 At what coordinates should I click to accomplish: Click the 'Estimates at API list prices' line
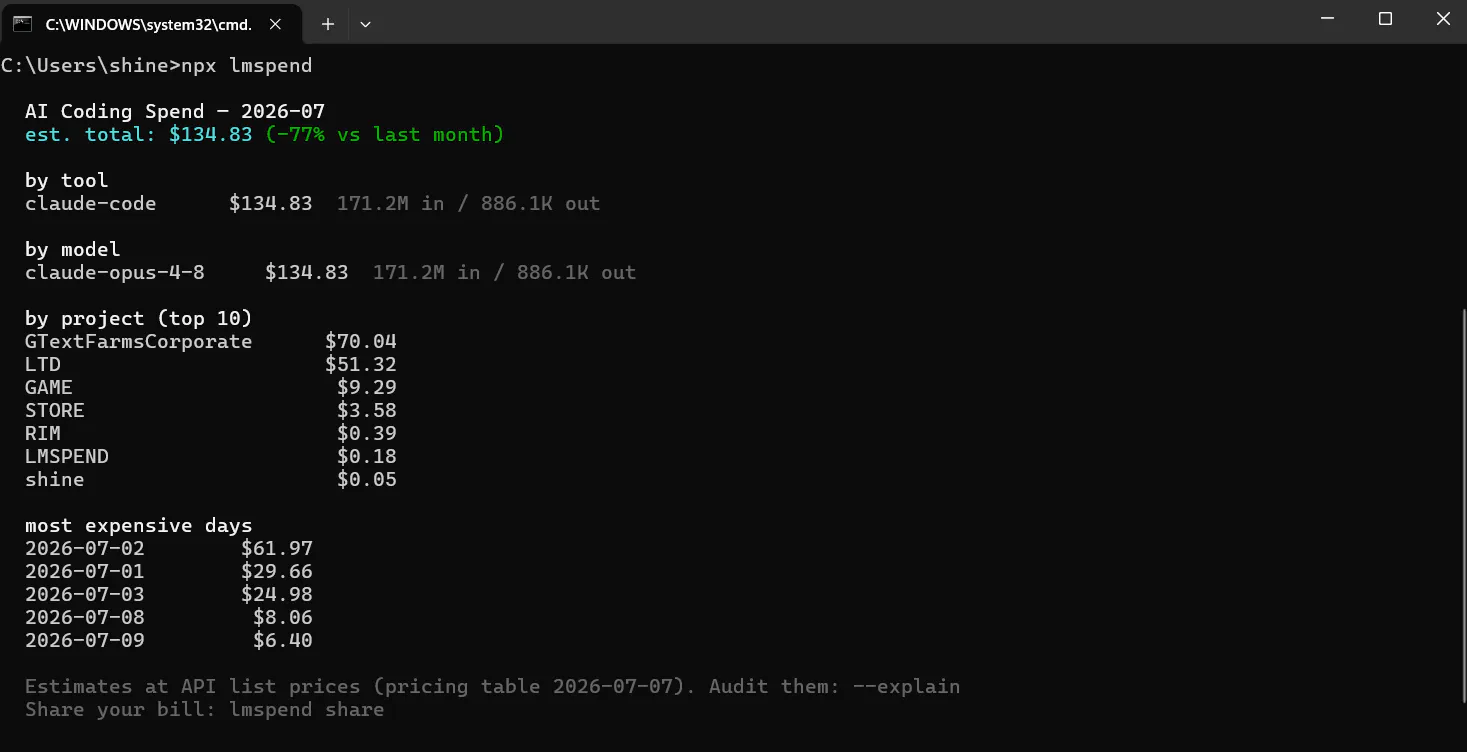492,686
